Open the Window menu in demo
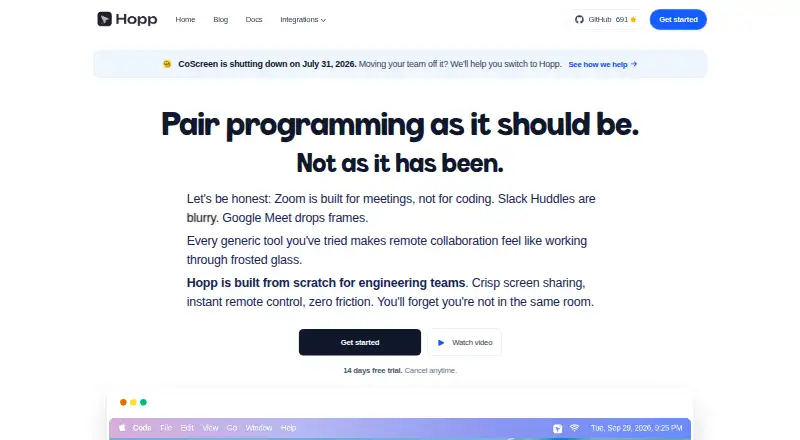 [x=259, y=428]
